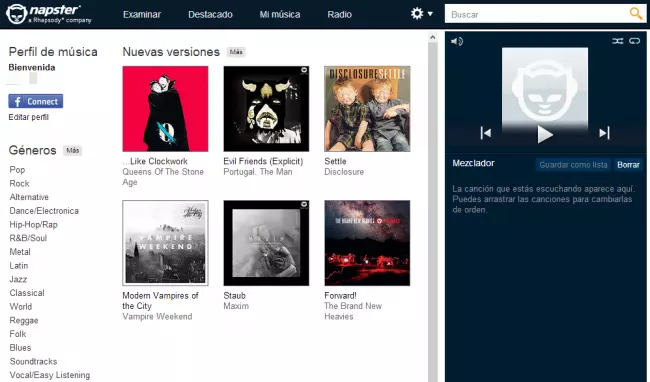Click Modern Vampires of the City title
The image size is (650, 382).
point(160,301)
